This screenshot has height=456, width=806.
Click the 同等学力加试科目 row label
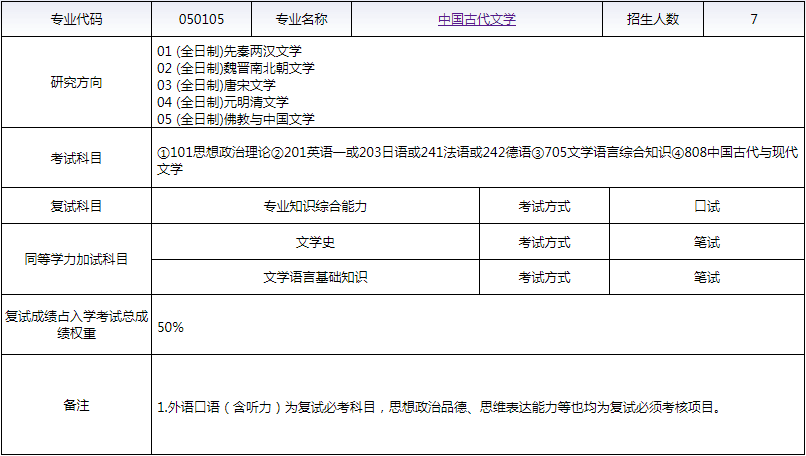click(76, 260)
